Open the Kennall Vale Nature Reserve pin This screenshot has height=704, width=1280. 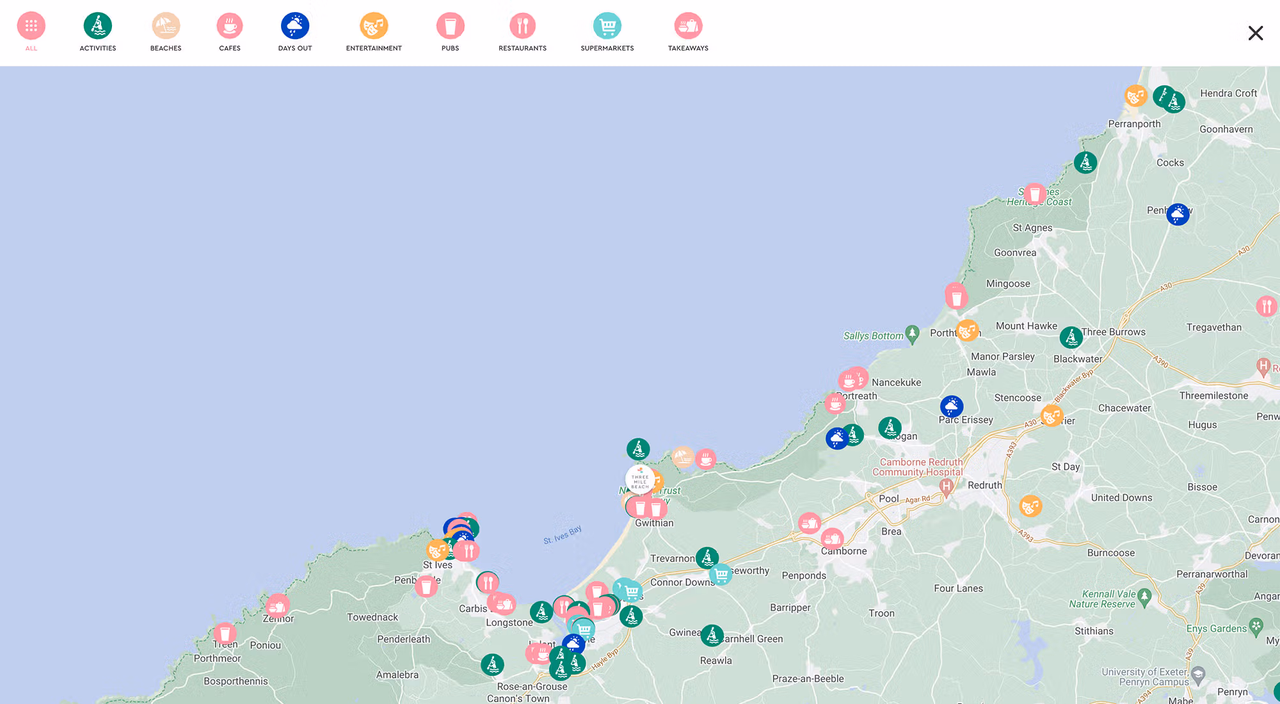[x=1145, y=596]
